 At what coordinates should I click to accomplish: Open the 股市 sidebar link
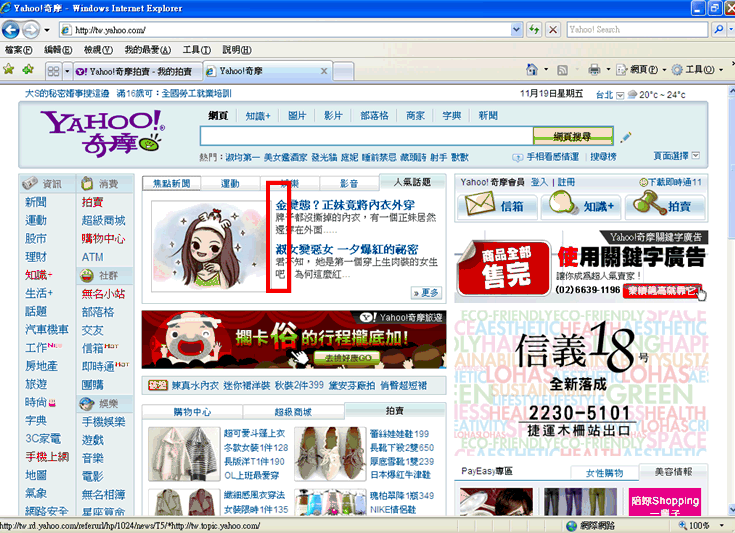point(36,239)
